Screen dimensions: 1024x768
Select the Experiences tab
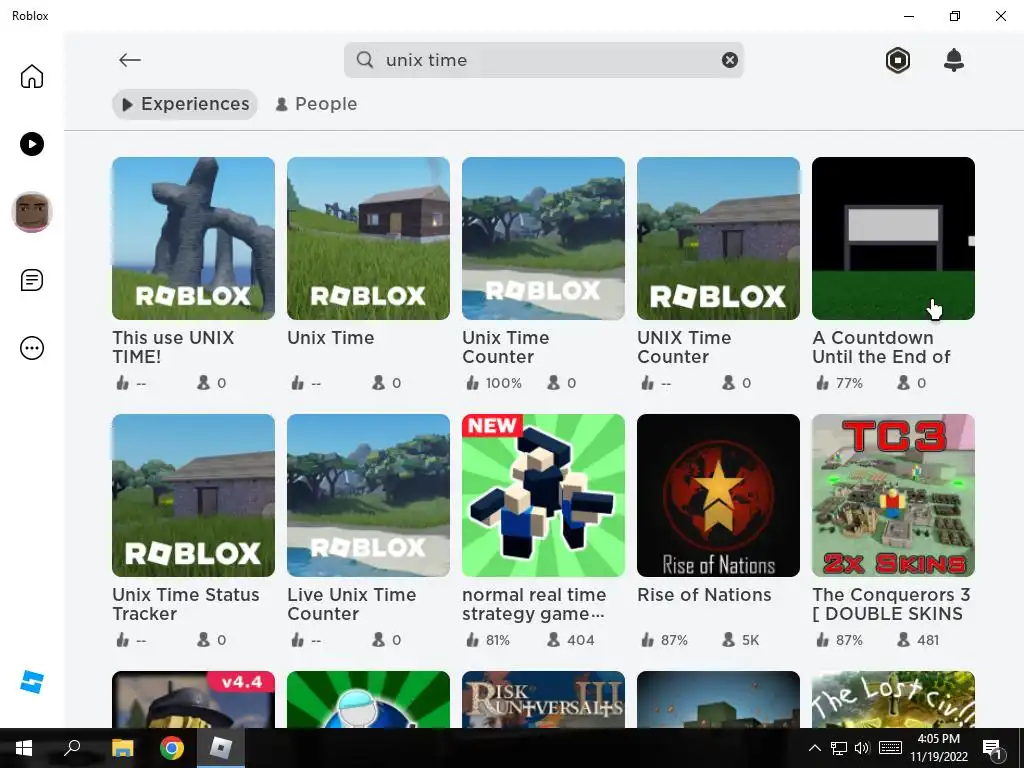click(185, 104)
